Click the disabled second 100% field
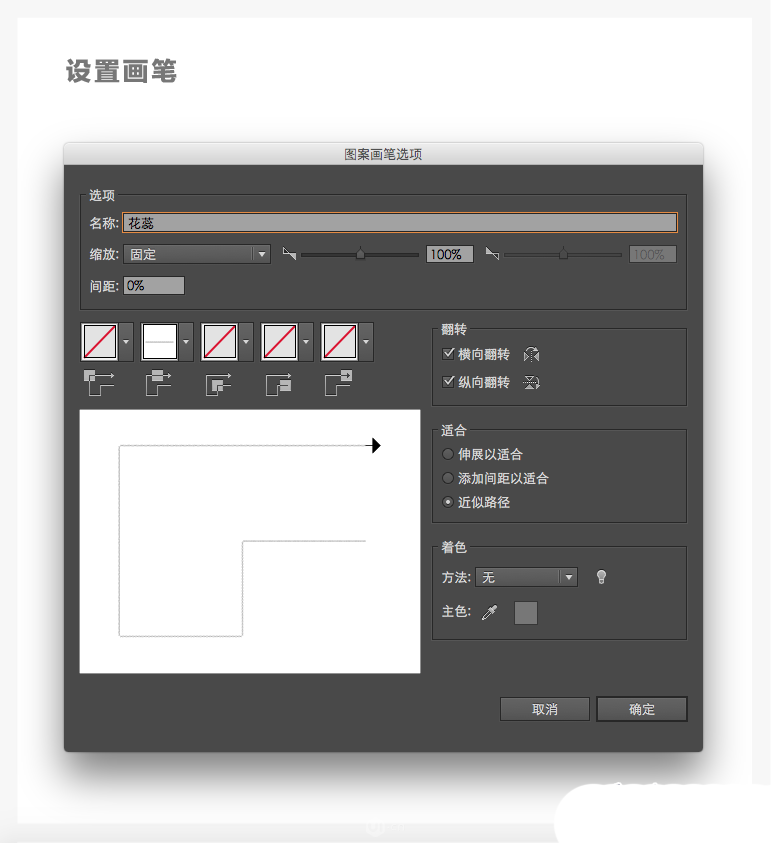 [x=653, y=254]
